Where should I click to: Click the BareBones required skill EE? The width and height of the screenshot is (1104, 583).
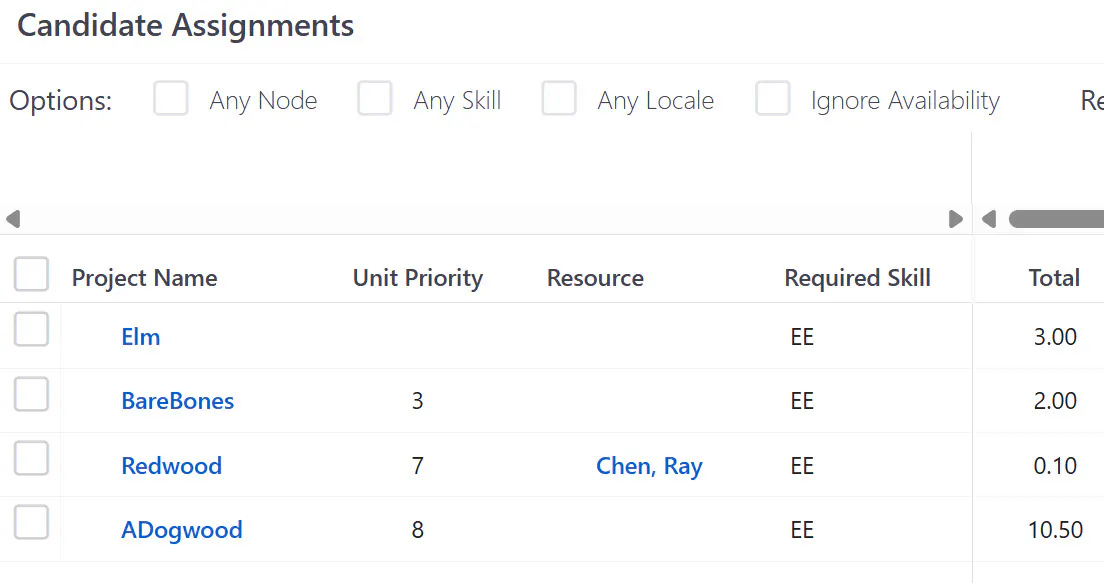coord(802,401)
